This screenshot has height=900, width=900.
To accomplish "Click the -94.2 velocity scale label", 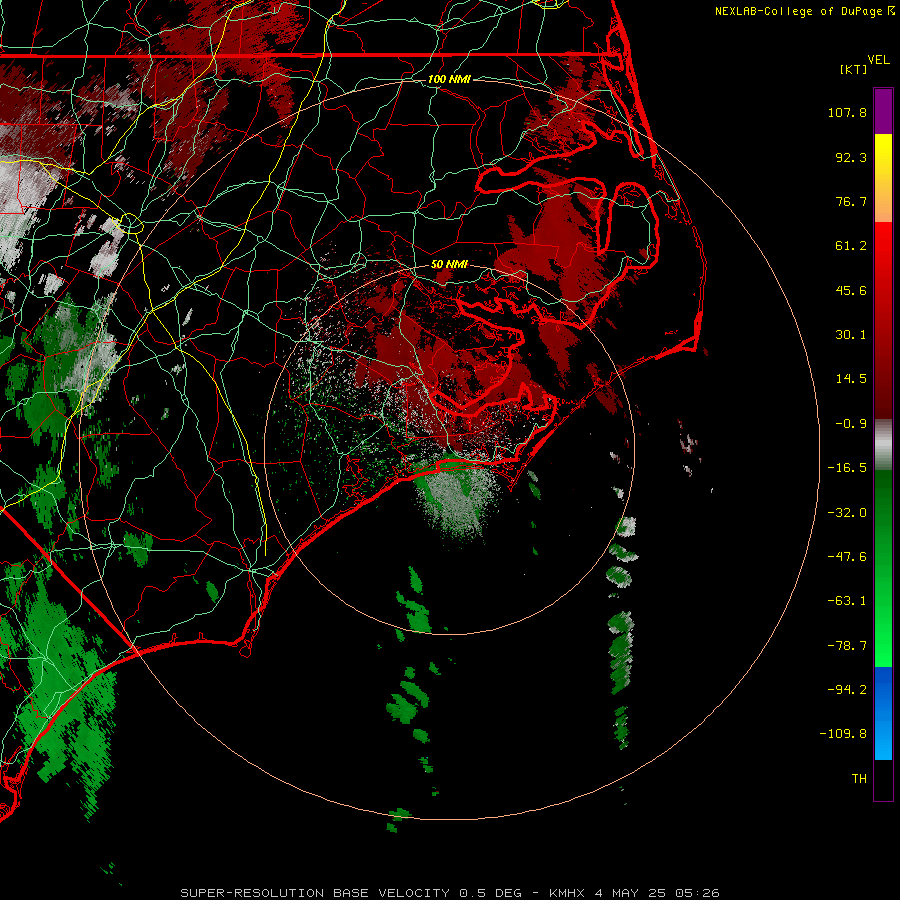I will (847, 689).
